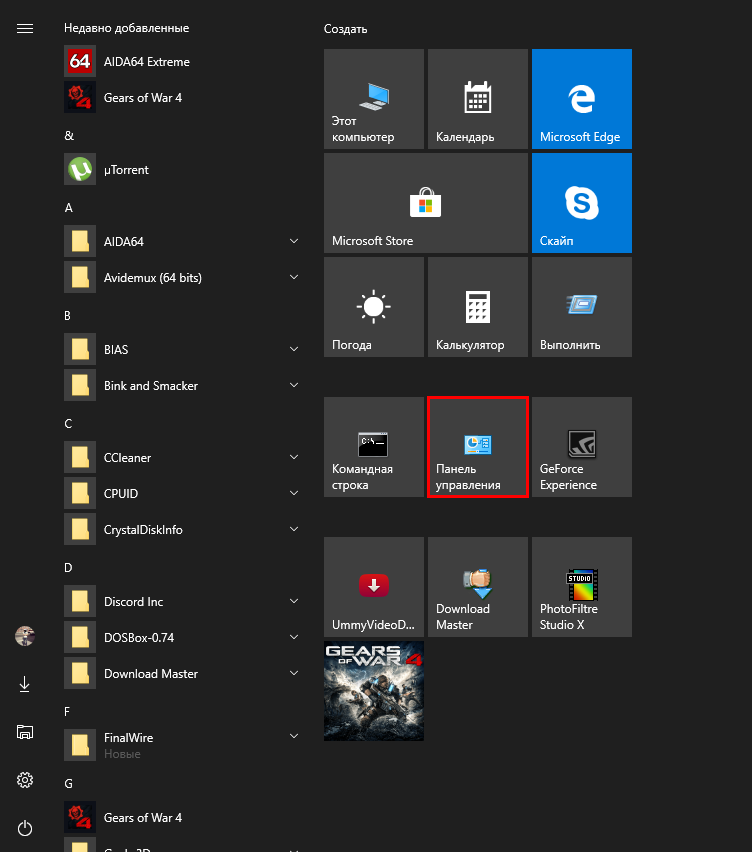Open Microsoft Store tile
Screen dimensions: 752x852
[x=426, y=203]
